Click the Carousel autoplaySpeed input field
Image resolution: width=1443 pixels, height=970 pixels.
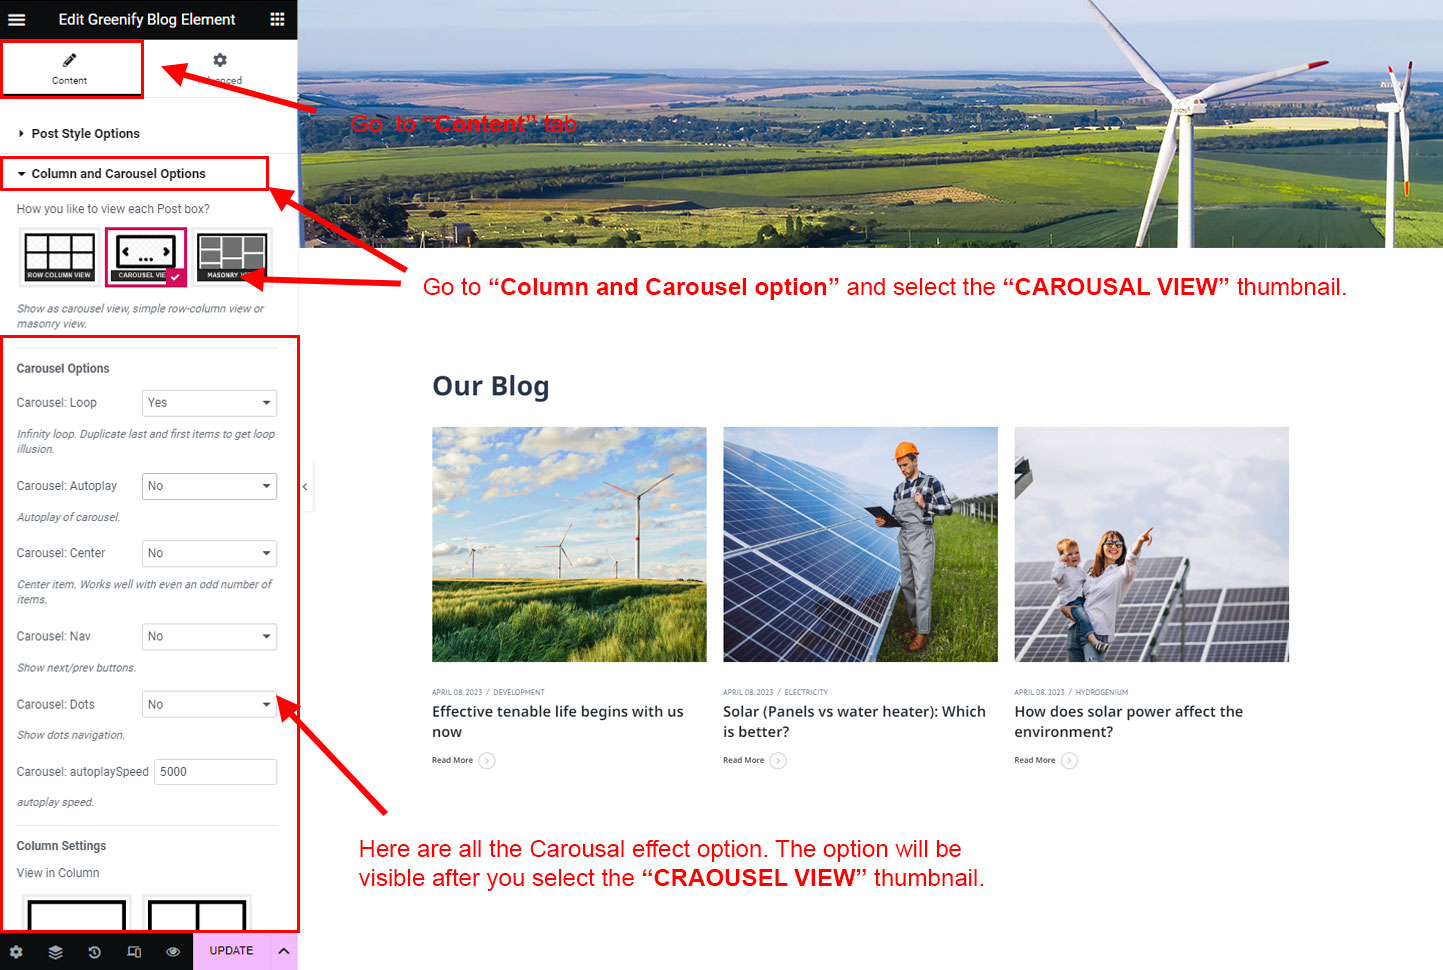[x=215, y=772]
